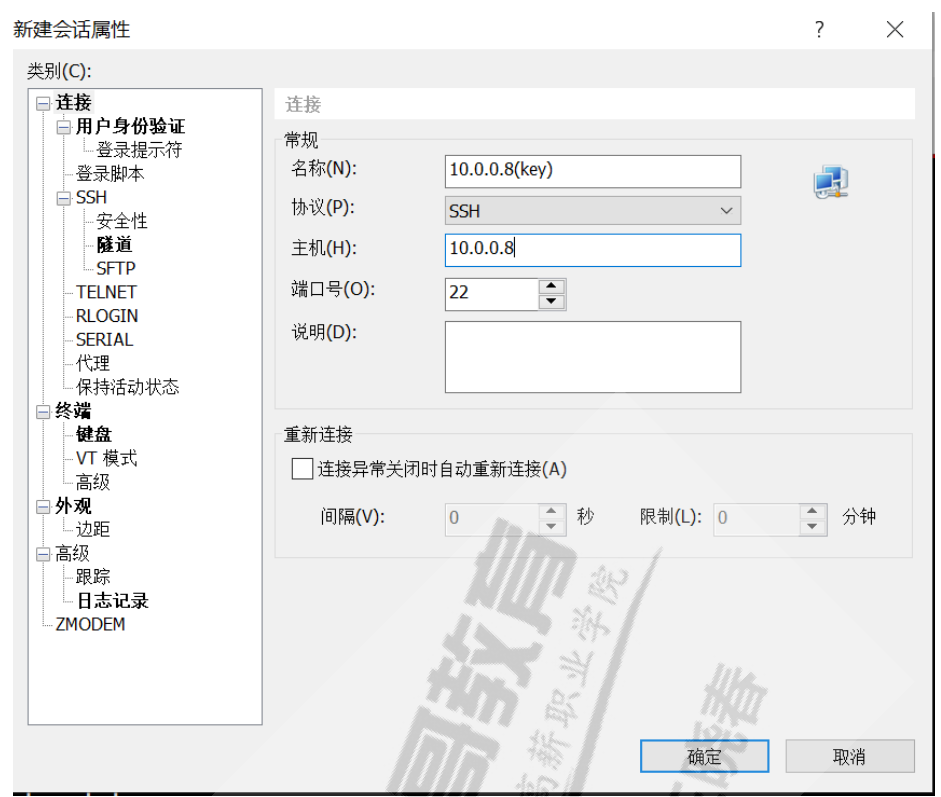Select 安全性 tree item

(x=122, y=221)
